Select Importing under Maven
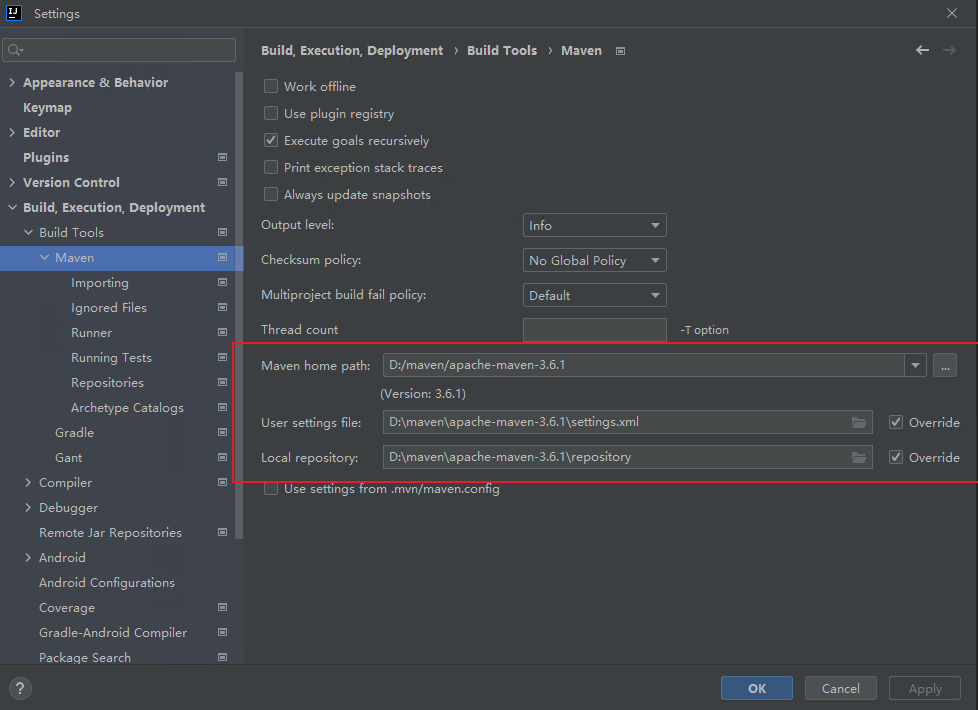This screenshot has width=978, height=710. [100, 283]
